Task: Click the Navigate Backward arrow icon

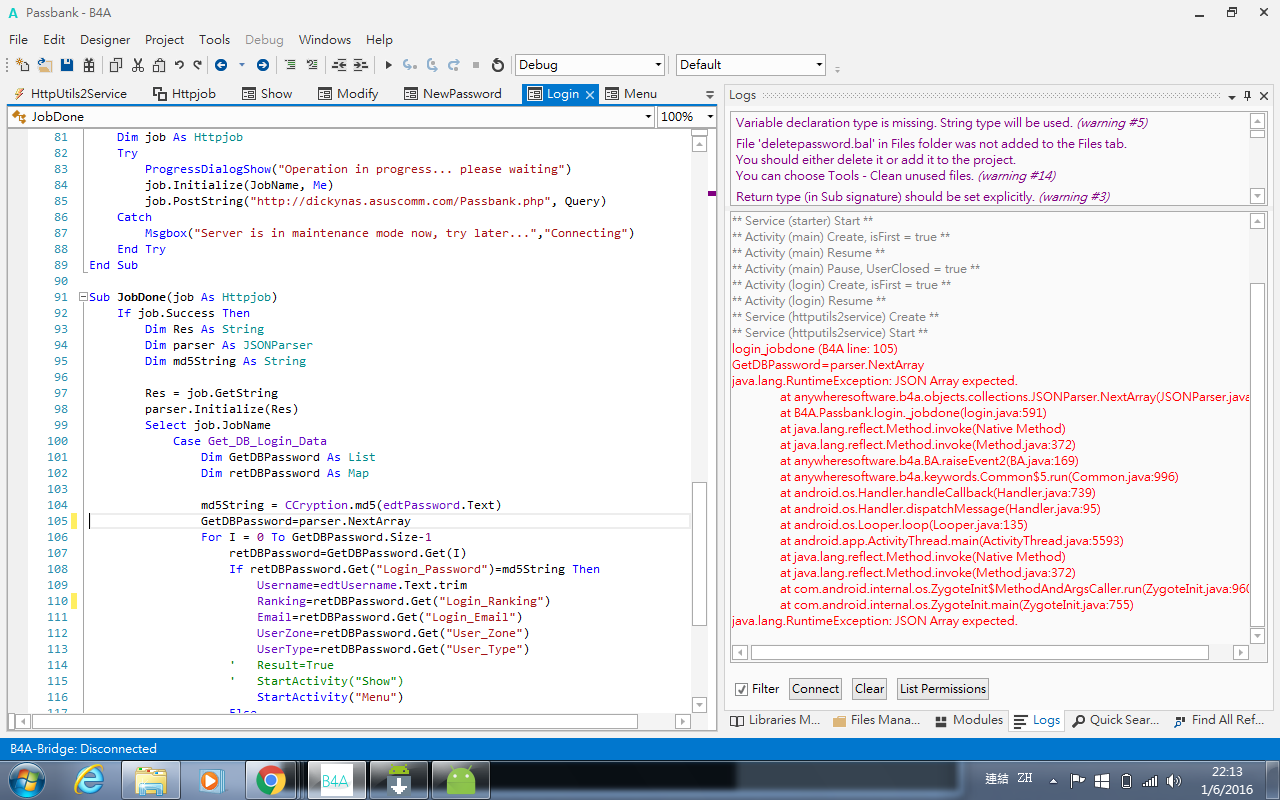Action: [221, 65]
